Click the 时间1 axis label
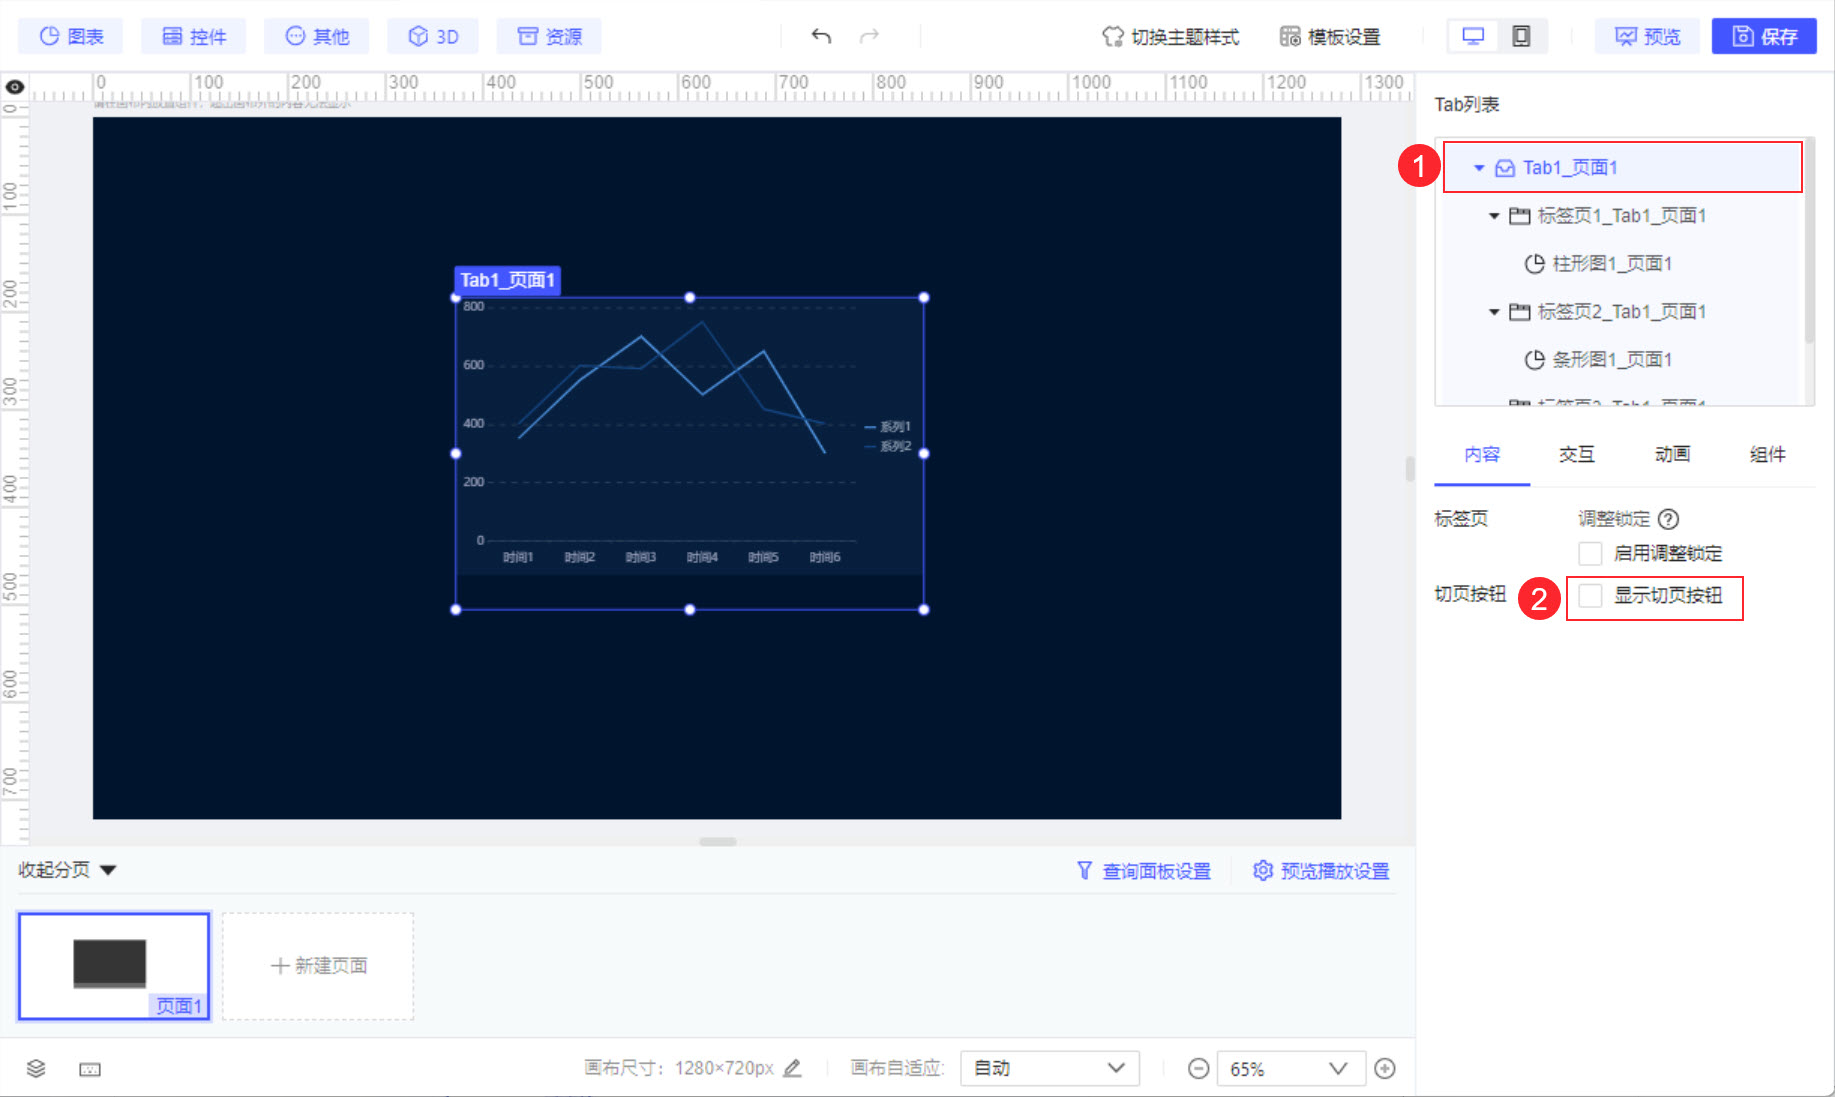Screen dimensions: 1835x1097 518,557
